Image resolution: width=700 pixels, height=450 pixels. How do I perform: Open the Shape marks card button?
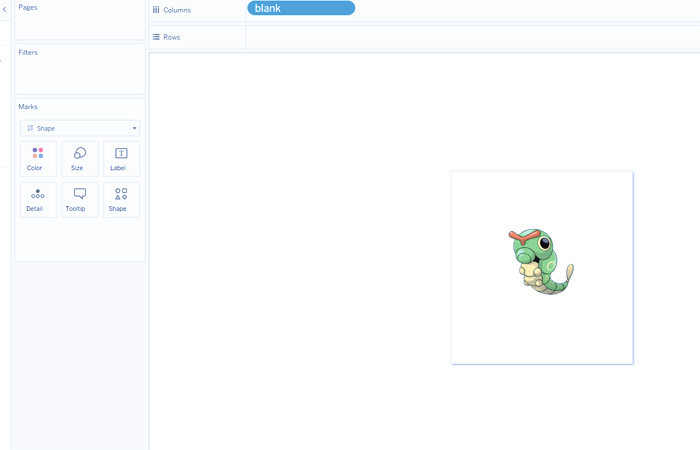click(x=121, y=200)
